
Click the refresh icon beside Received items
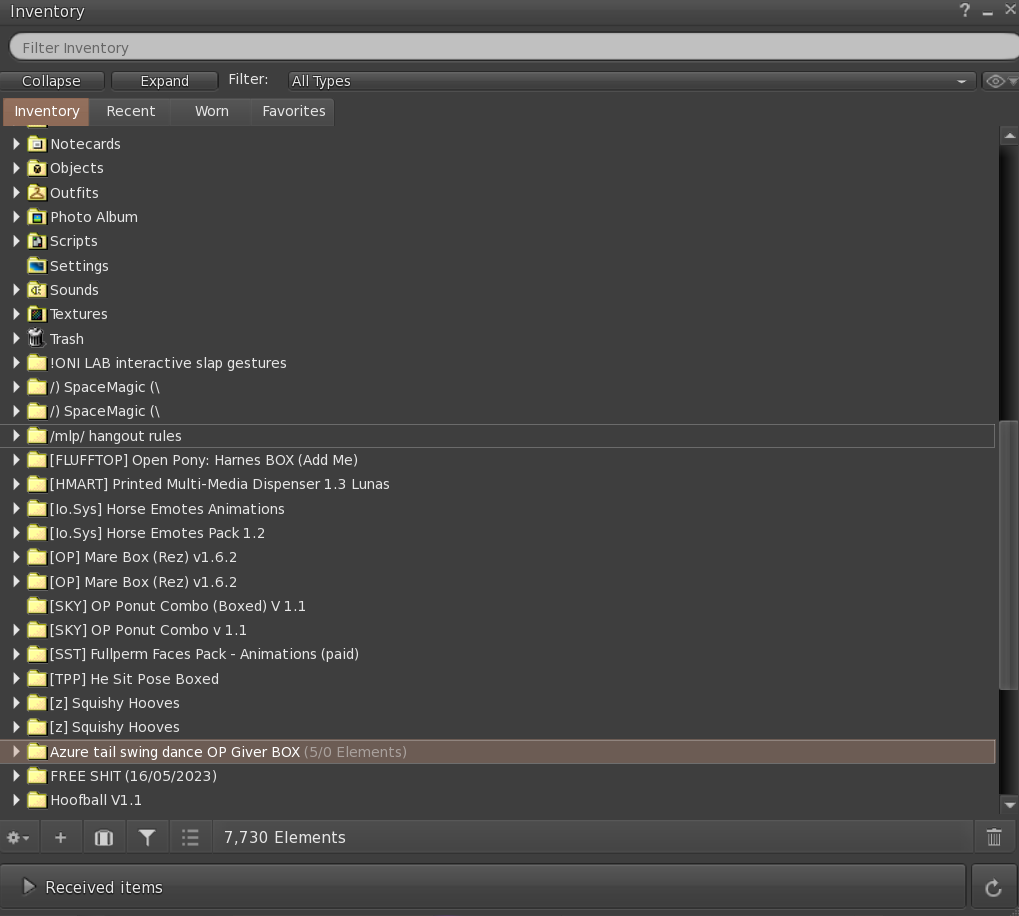point(993,887)
